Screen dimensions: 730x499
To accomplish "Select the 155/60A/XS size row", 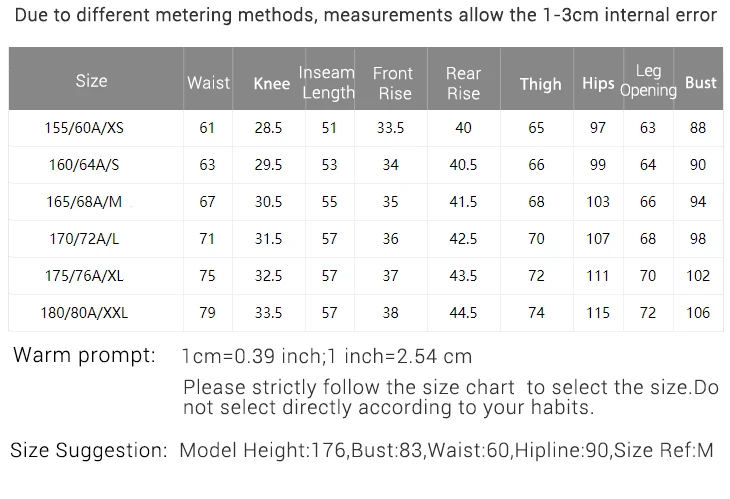I will (x=366, y=128).
